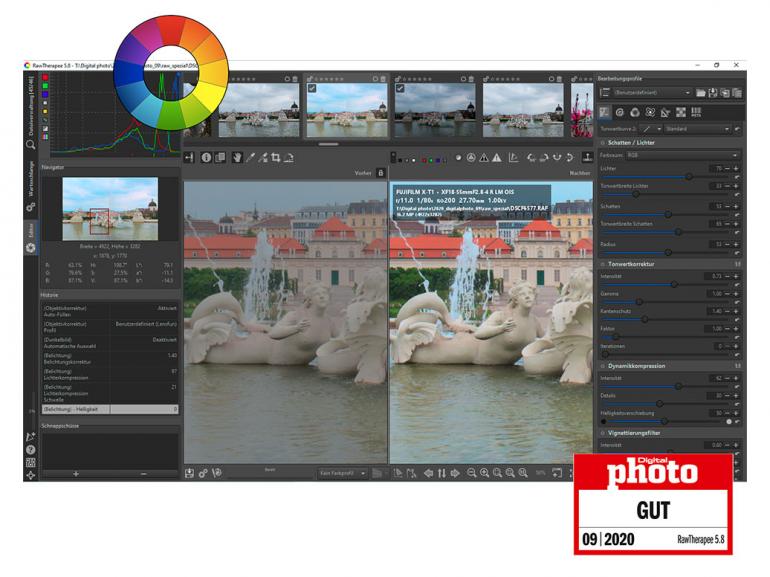
Task: Increase the Lichter value with plus
Action: pos(736,168)
